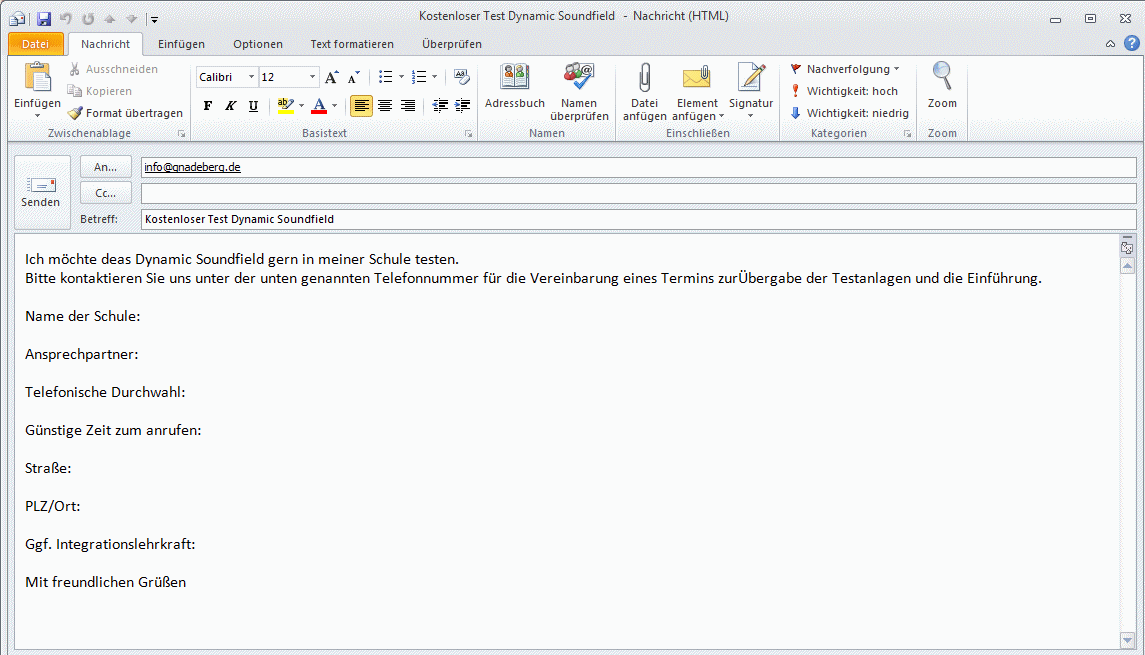Click the message body scrollbar down arrow
The height and width of the screenshot is (655, 1145).
point(1127,640)
